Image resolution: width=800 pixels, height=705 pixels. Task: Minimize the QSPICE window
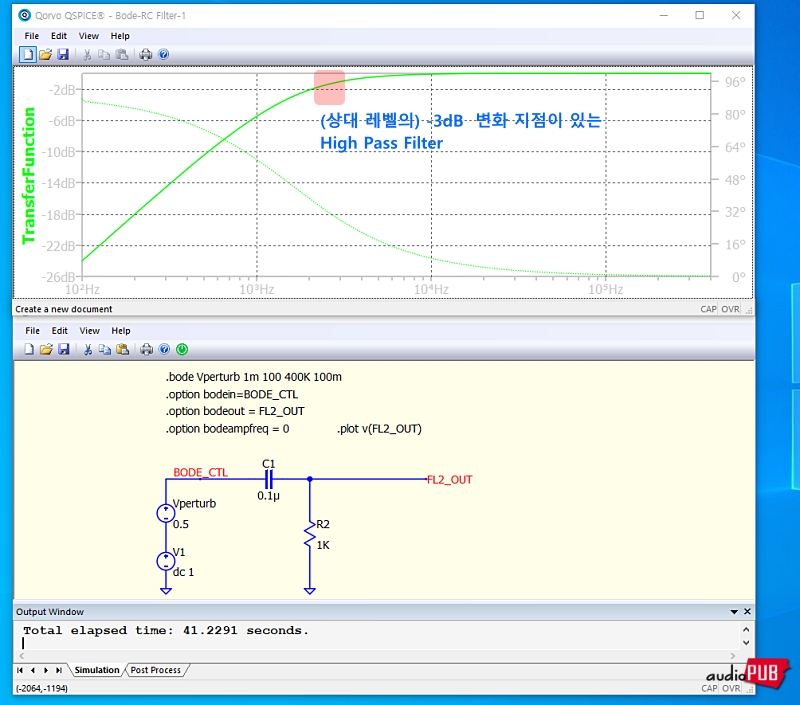(664, 15)
